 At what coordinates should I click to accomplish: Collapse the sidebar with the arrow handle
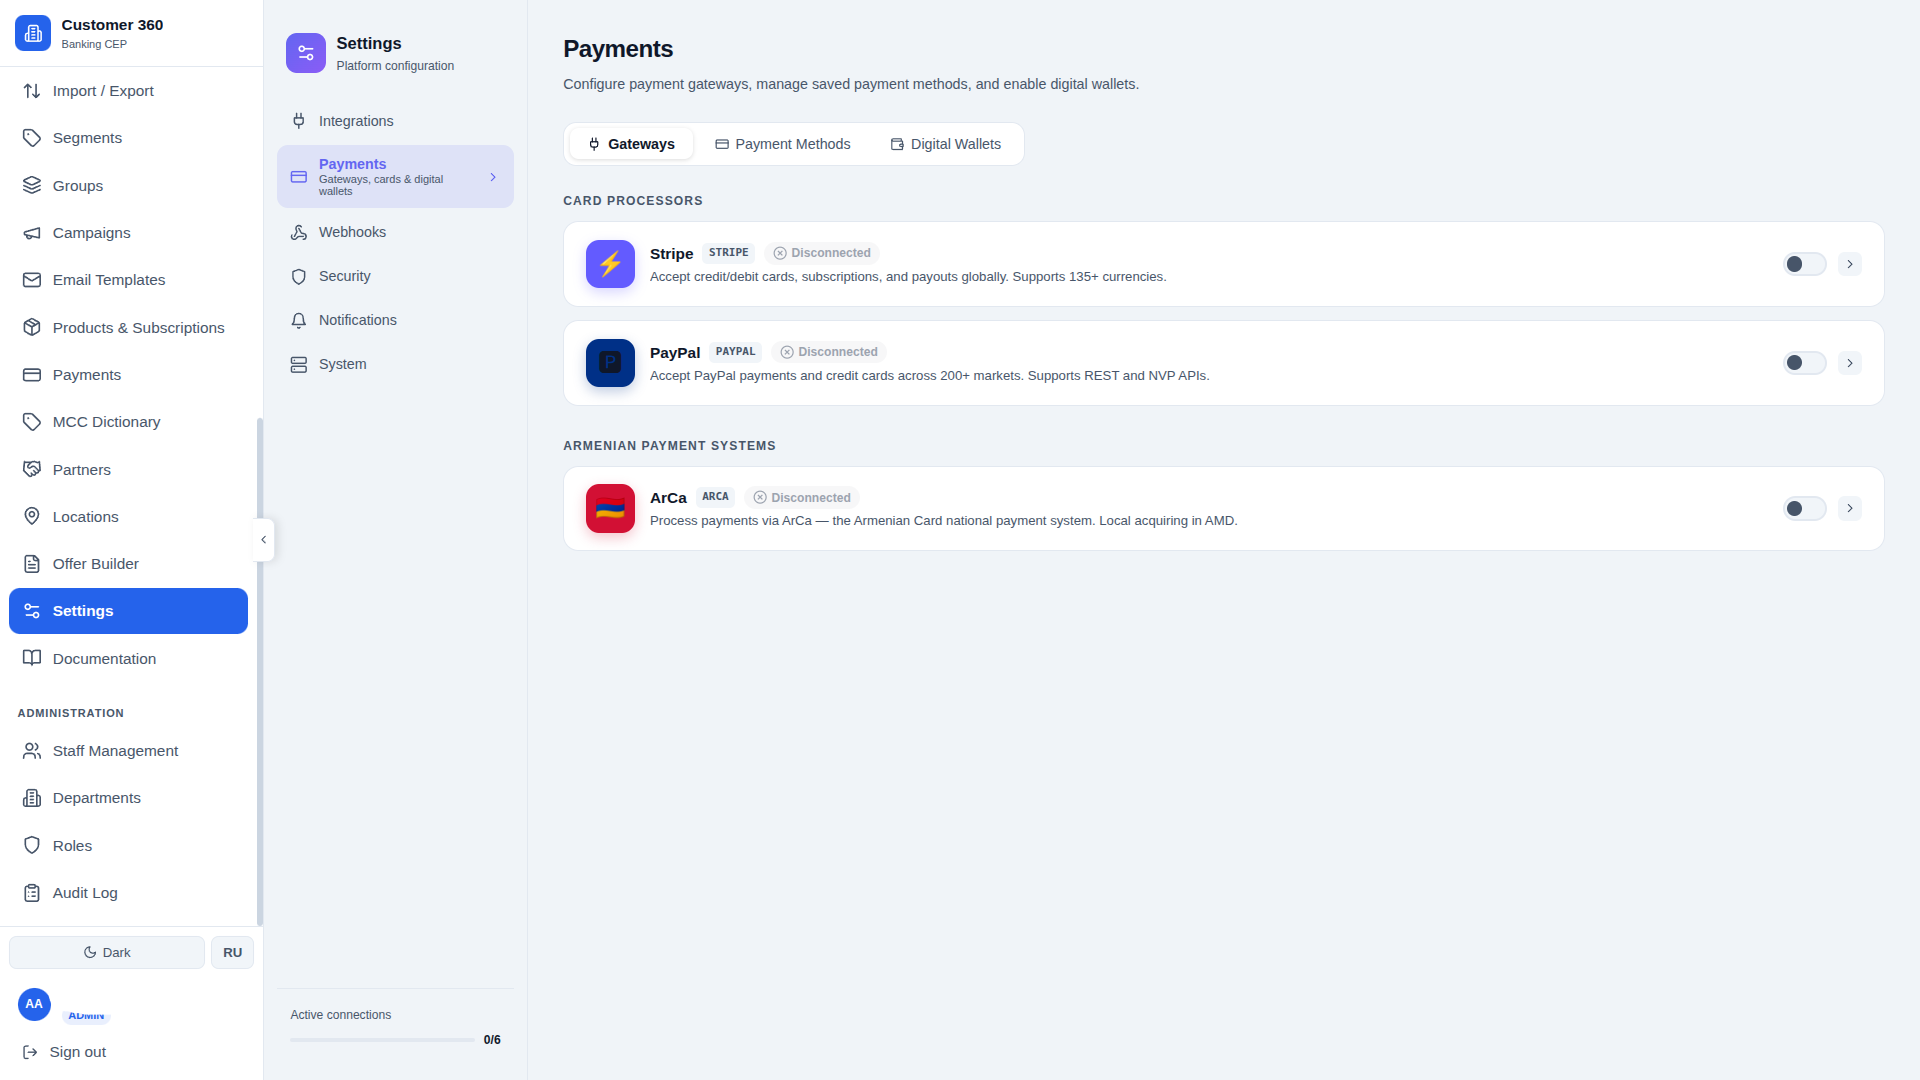point(264,540)
